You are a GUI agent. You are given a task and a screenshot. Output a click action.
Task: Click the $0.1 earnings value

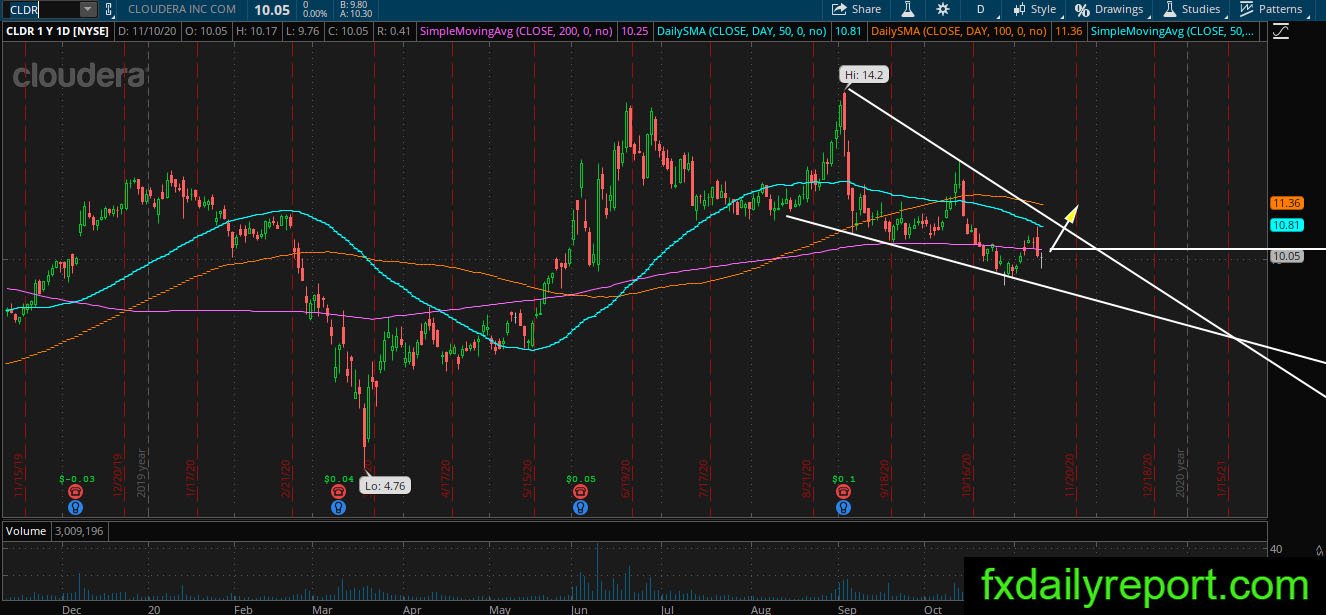point(844,480)
